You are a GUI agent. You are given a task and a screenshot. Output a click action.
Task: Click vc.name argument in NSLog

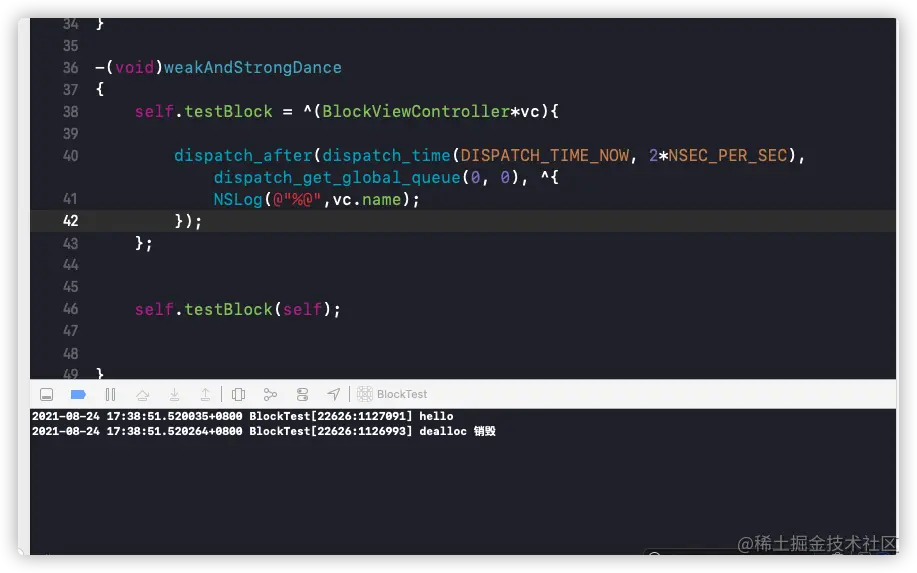[x=367, y=200]
